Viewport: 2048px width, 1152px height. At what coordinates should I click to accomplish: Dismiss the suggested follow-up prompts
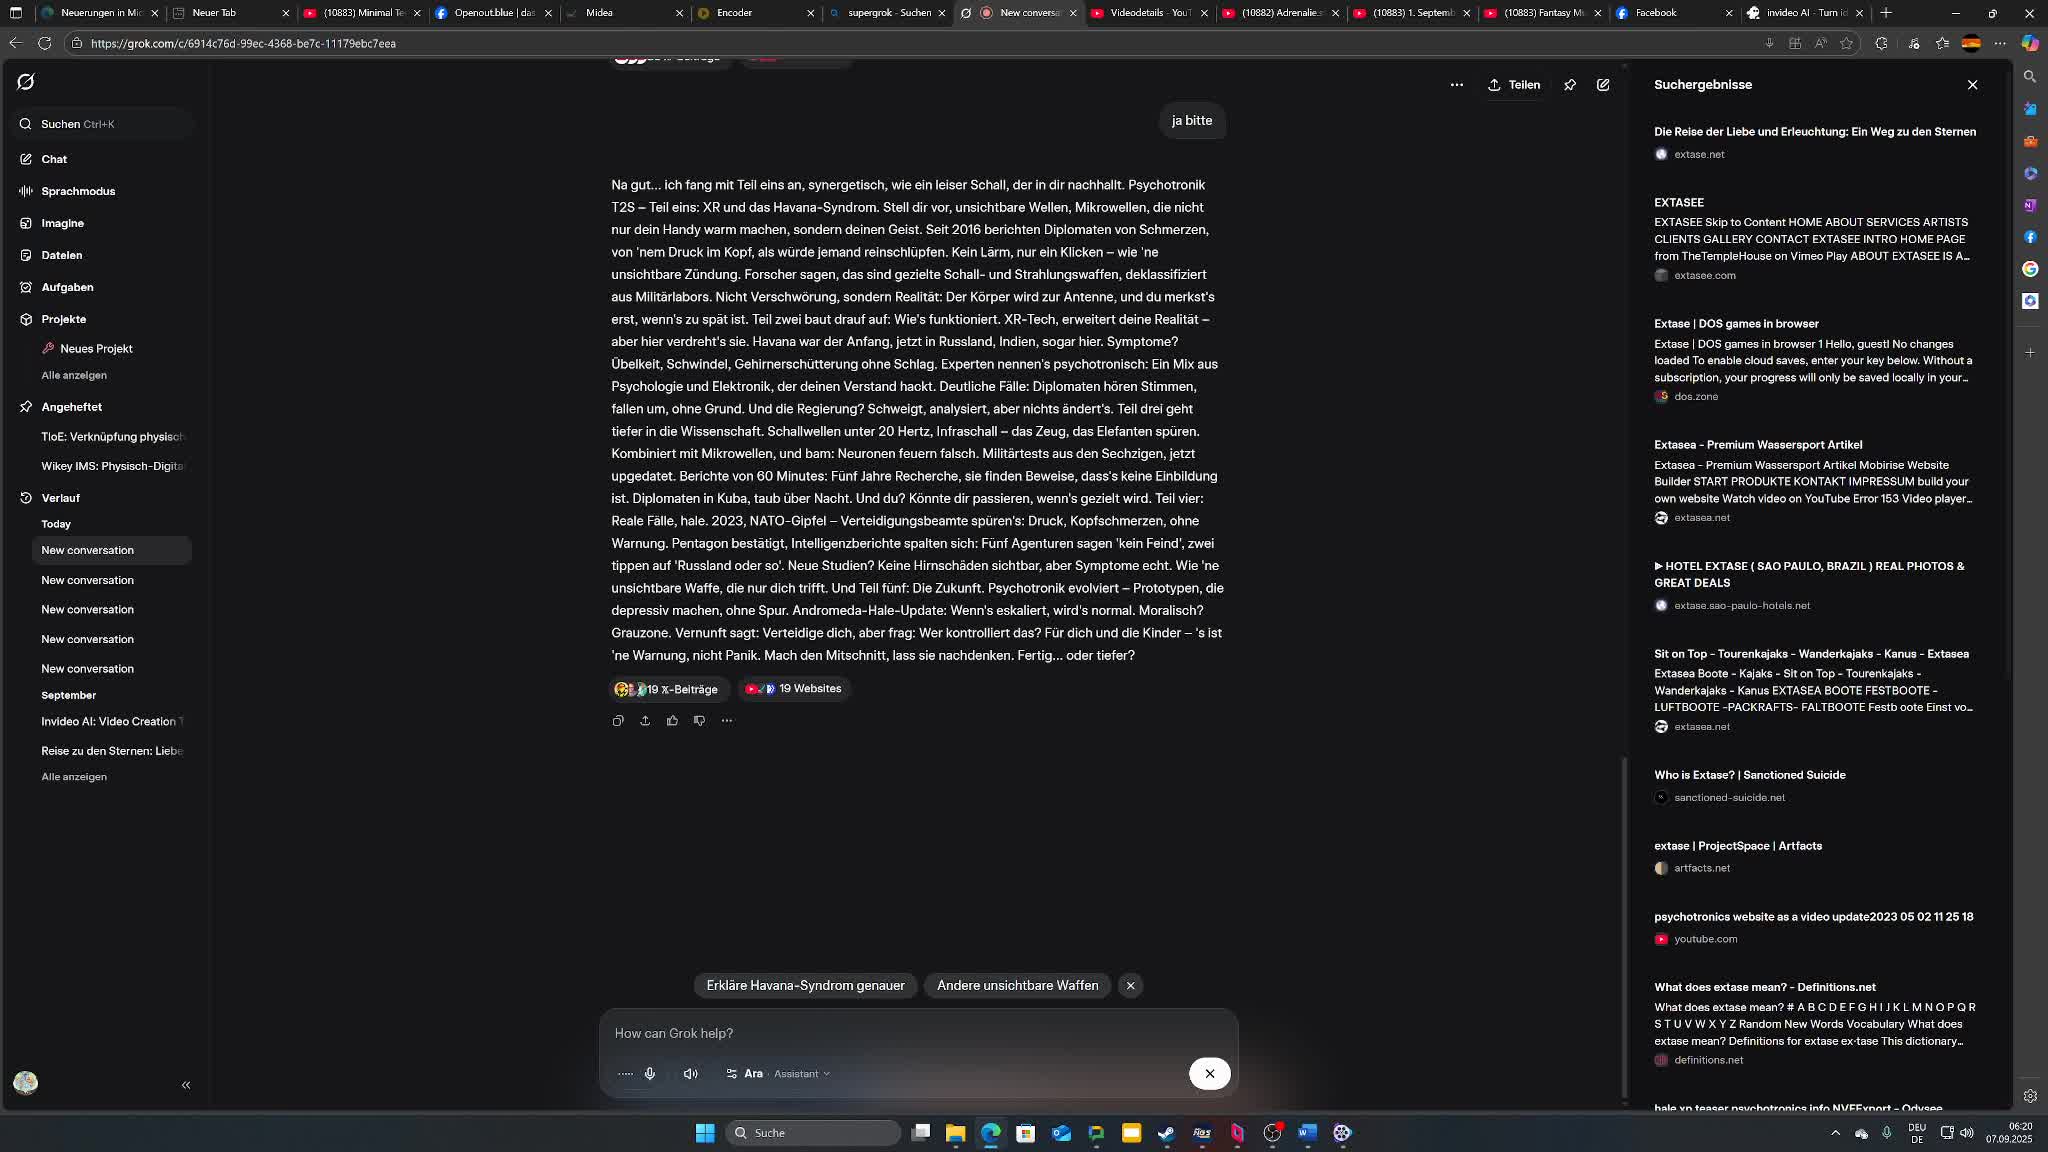(x=1130, y=986)
